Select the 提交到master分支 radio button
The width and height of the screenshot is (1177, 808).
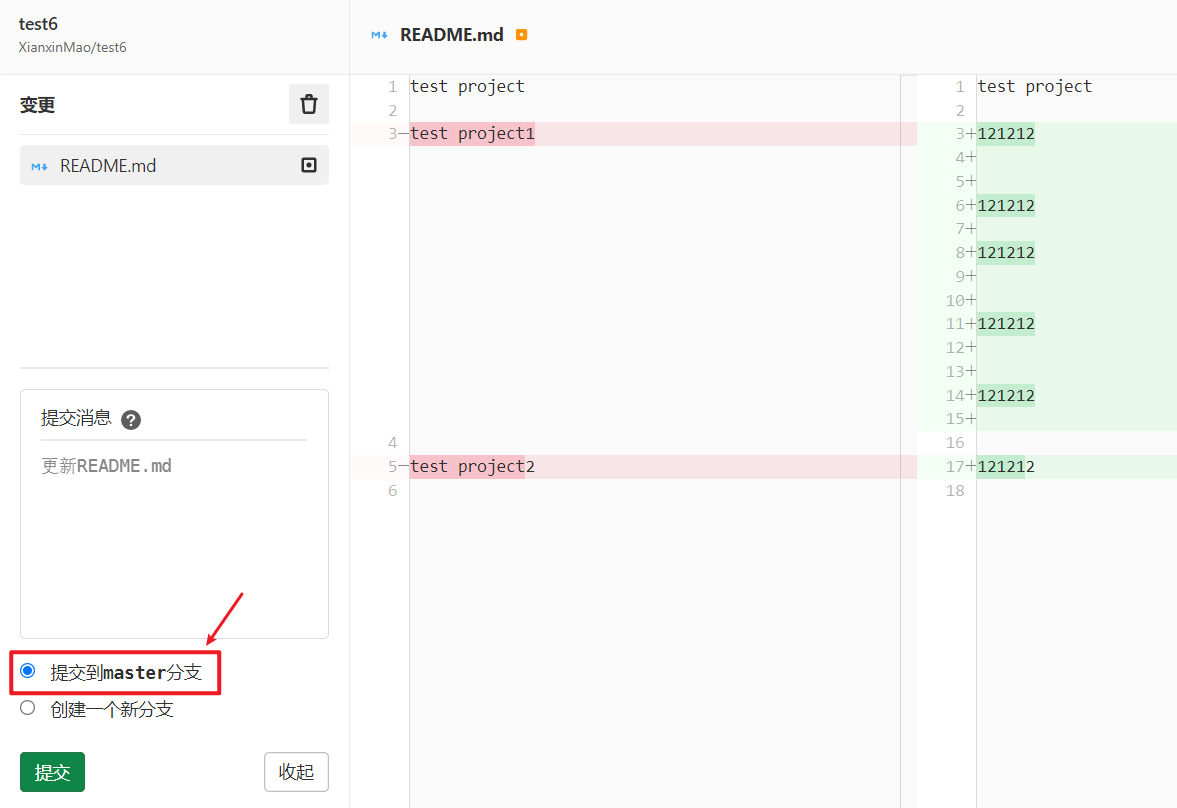[27, 672]
